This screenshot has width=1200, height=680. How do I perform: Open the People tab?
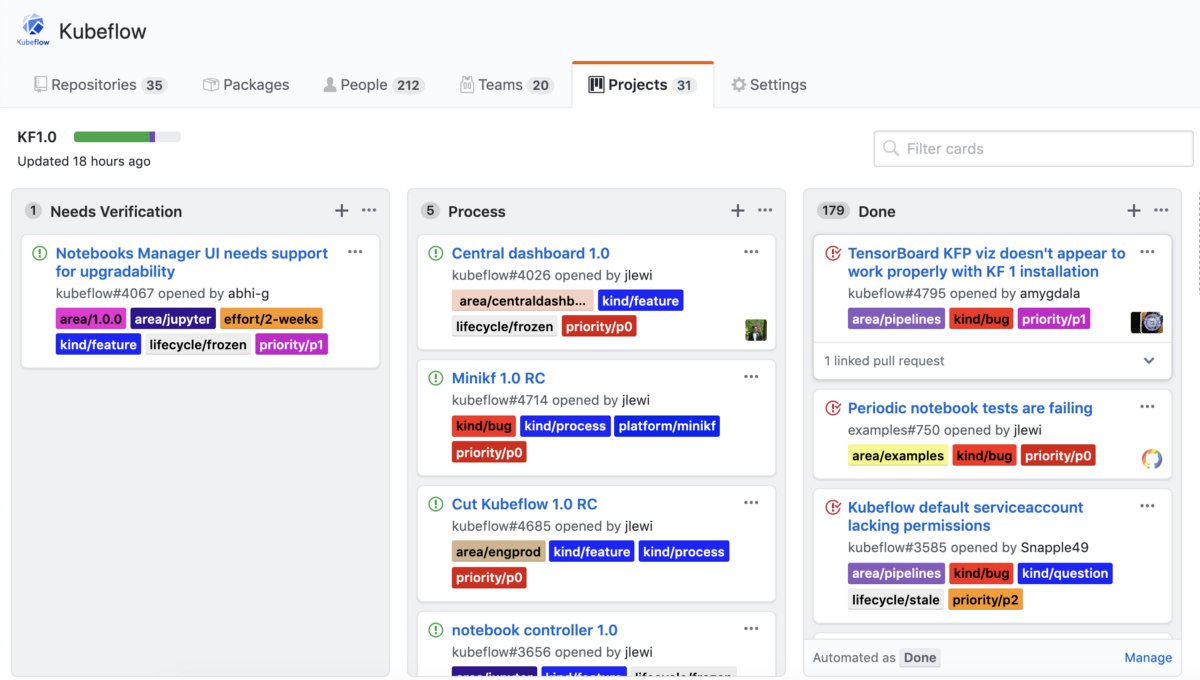tap(373, 85)
